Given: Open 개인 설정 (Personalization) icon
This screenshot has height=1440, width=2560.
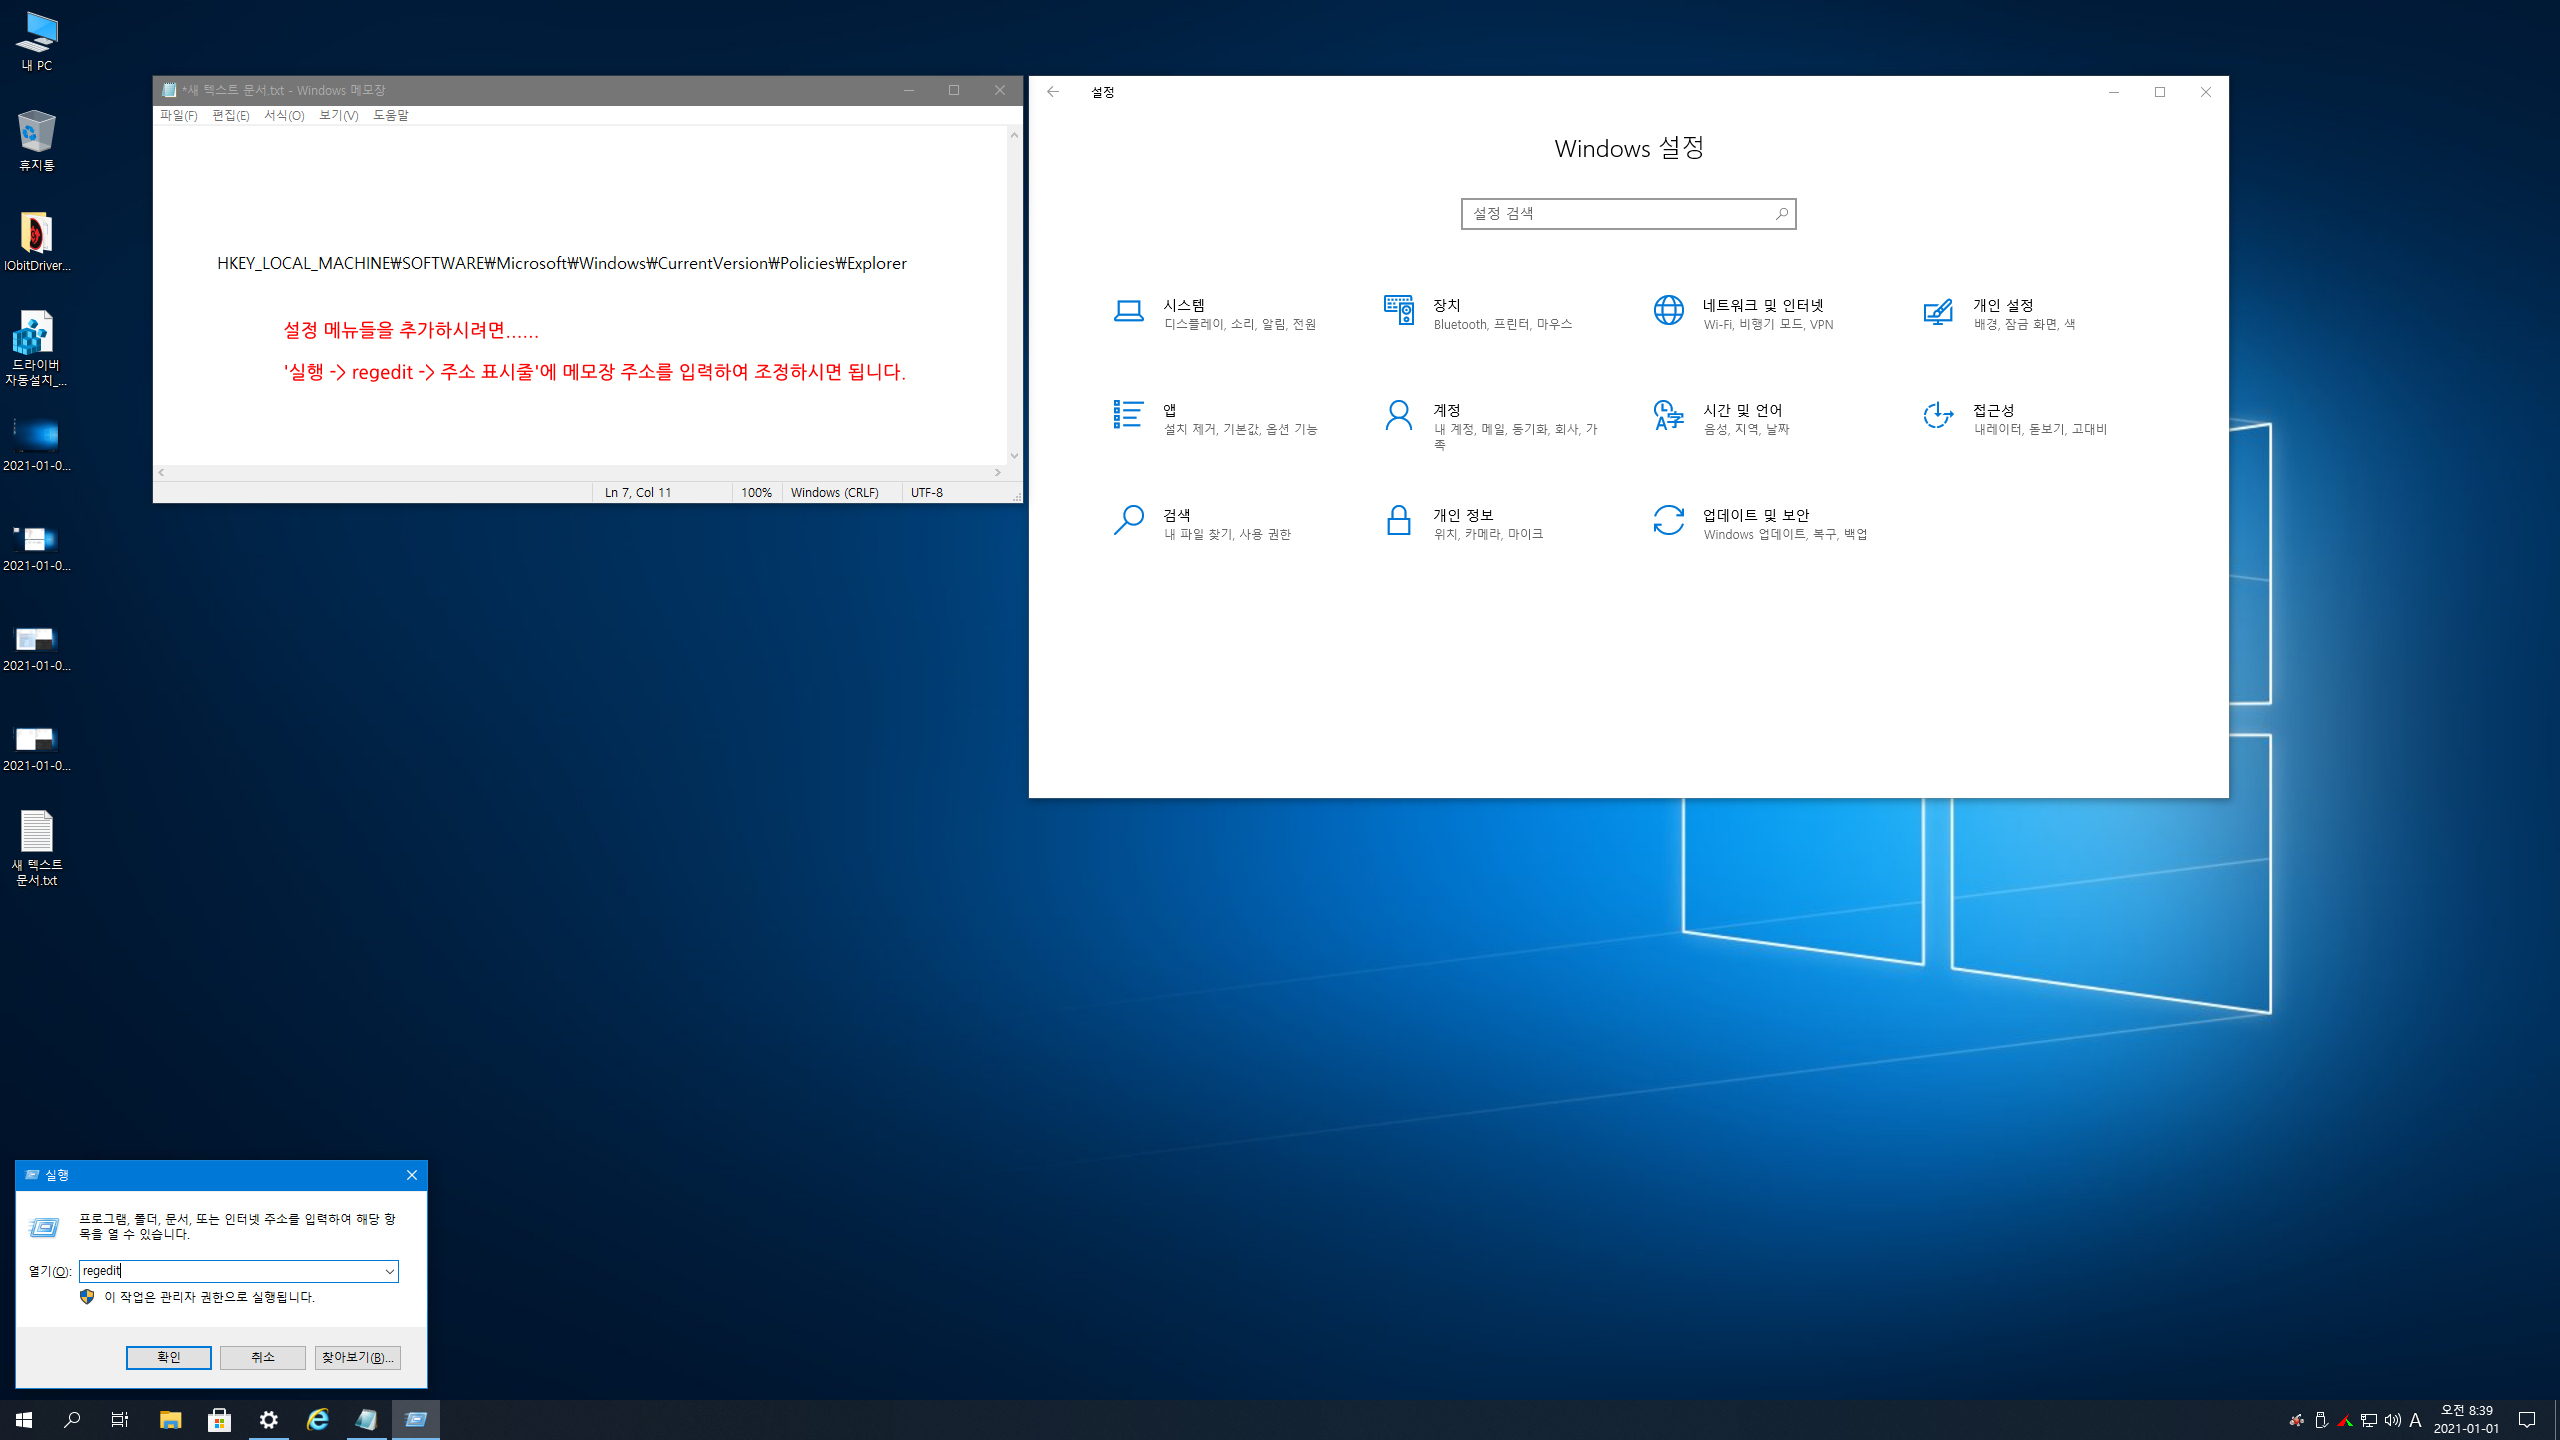Looking at the screenshot, I should pyautogui.click(x=1938, y=313).
